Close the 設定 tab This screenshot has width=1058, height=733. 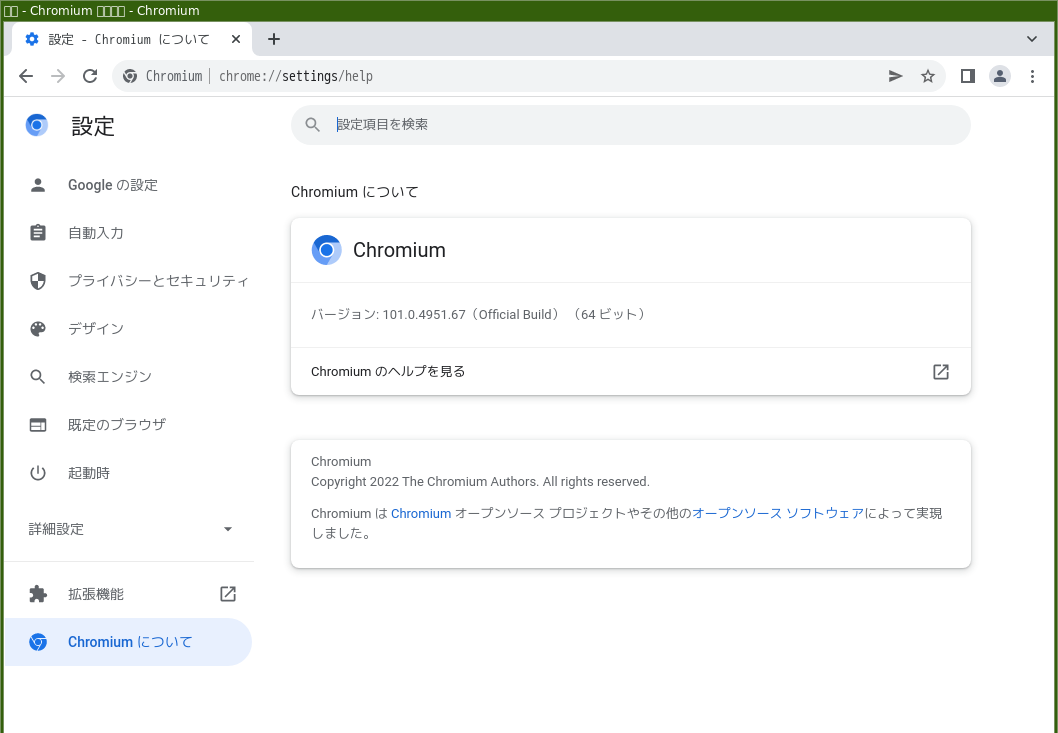[235, 39]
